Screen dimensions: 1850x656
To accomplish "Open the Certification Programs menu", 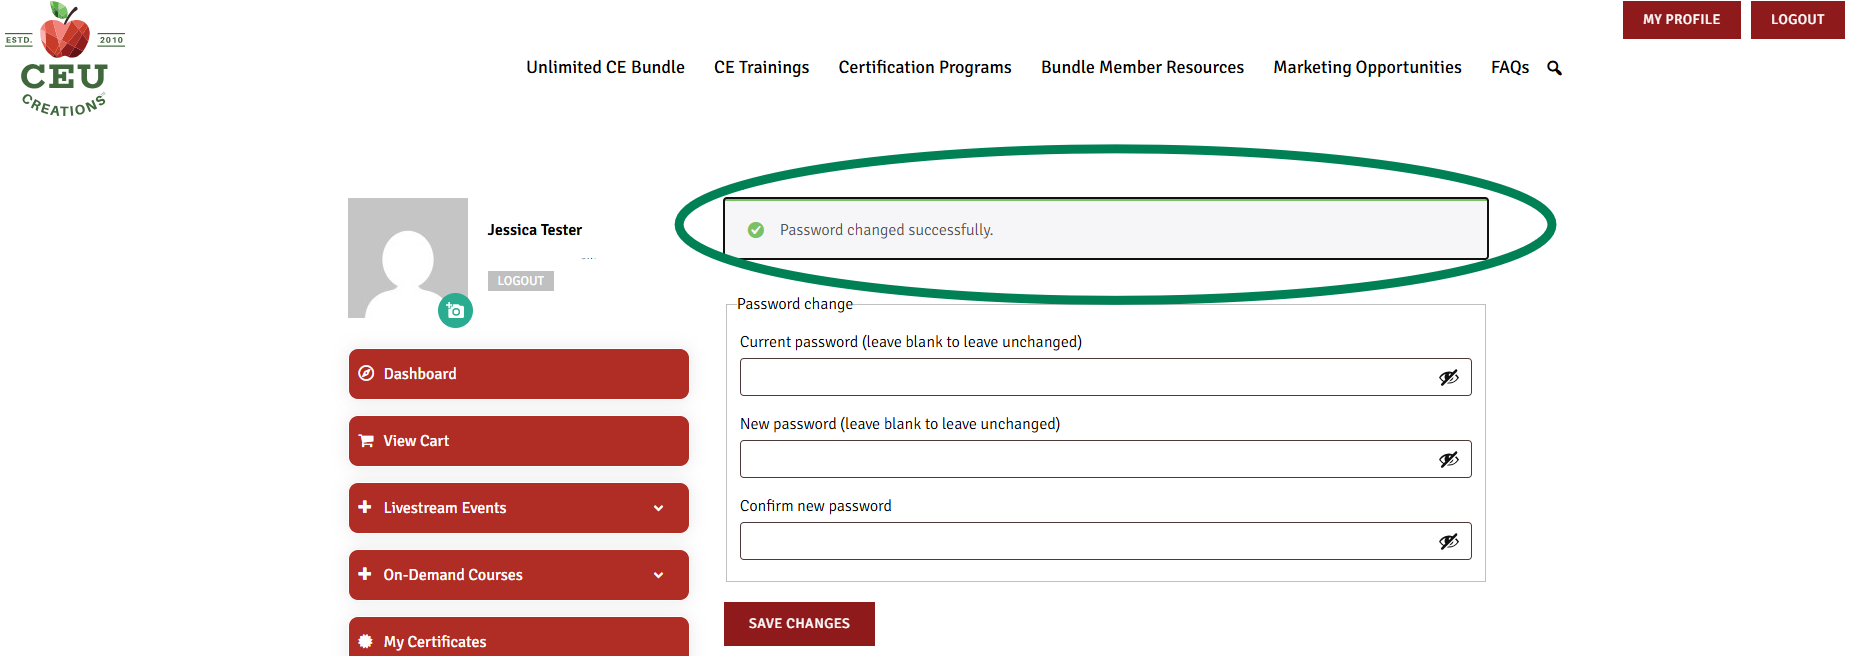I will tap(925, 67).
